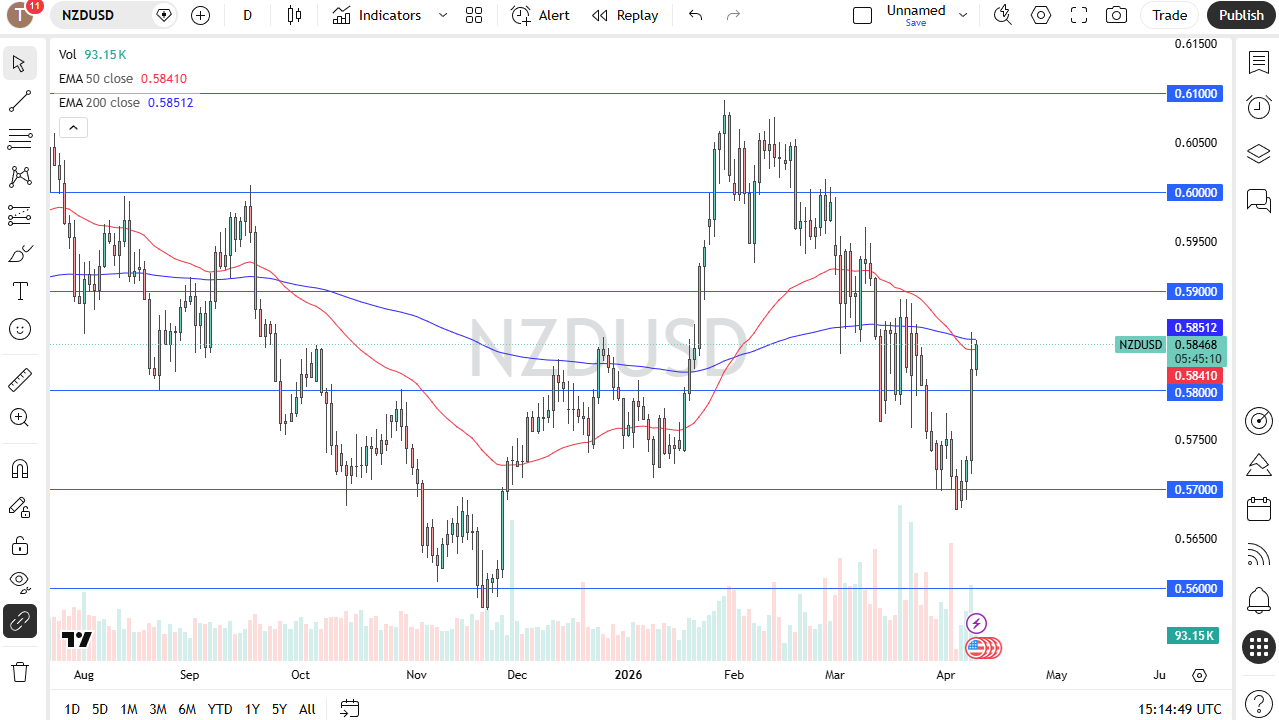Screen dimensions: 1279x720
Task: Select the Text annotation tool
Action: [x=20, y=291]
